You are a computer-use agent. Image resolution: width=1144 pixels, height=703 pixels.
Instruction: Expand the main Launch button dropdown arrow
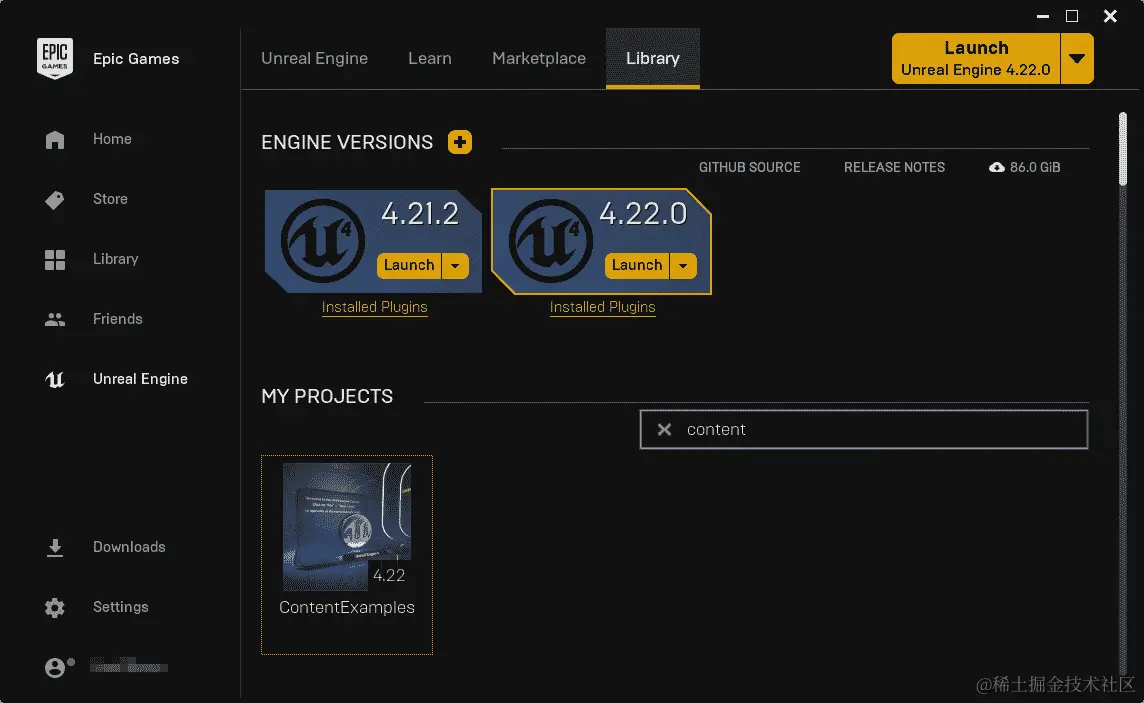click(1077, 58)
